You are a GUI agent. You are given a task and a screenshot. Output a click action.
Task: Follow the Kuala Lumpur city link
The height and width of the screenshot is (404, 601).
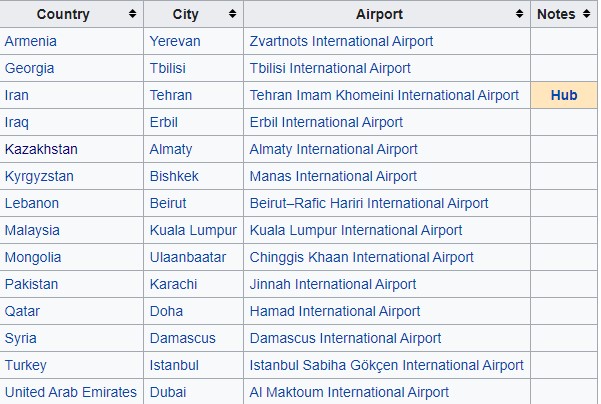pyautogui.click(x=193, y=230)
